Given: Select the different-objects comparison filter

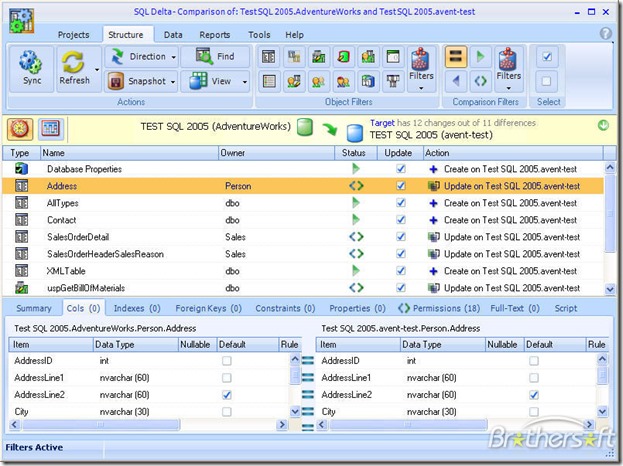Looking at the screenshot, I should [x=480, y=81].
